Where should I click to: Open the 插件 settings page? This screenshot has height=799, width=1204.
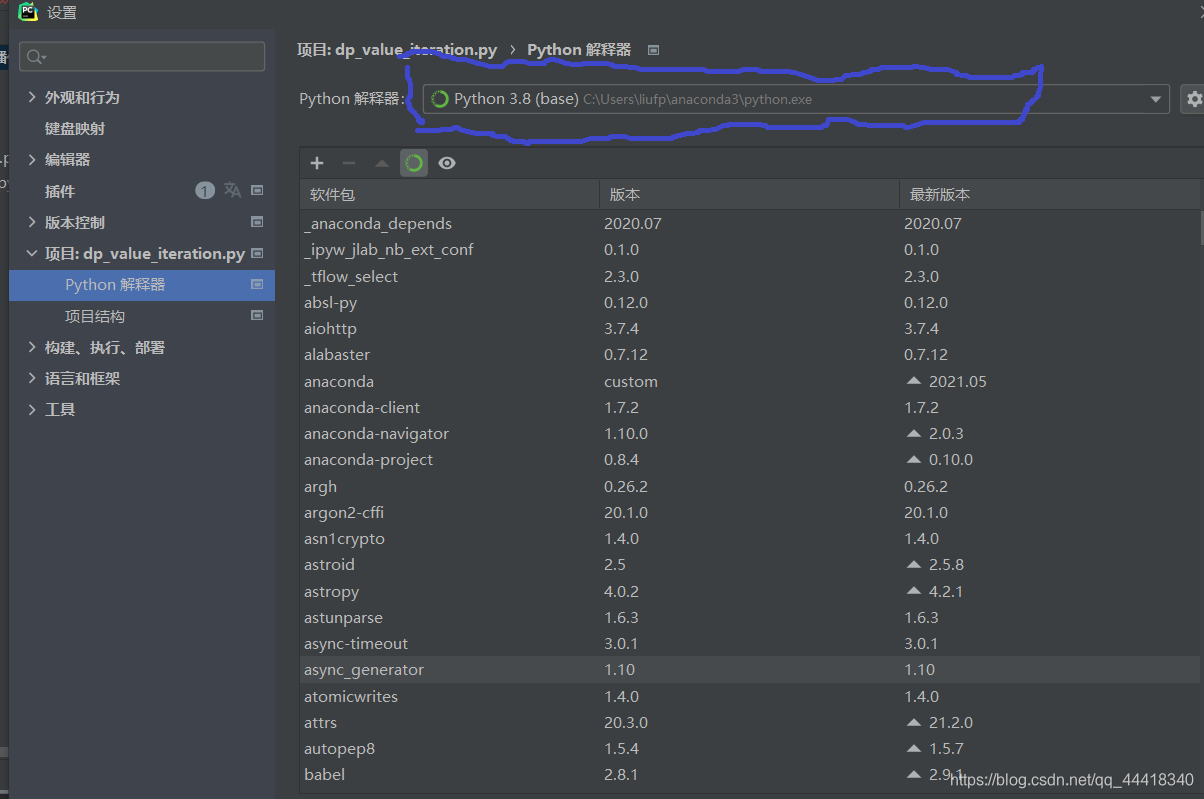tap(60, 191)
